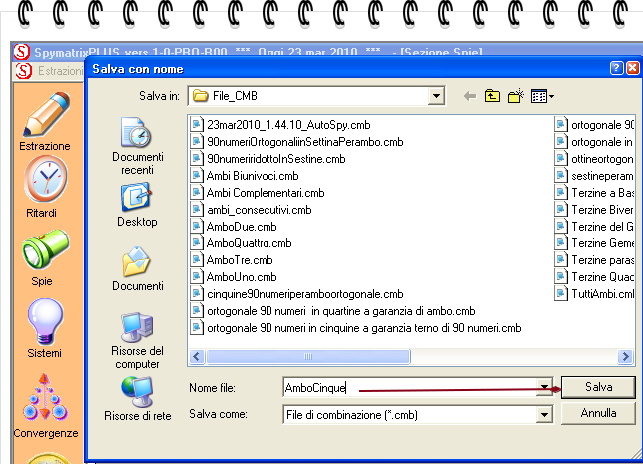Click the right scroll arrow of file list
Viewport: 643px width, 464px height.
click(625, 357)
